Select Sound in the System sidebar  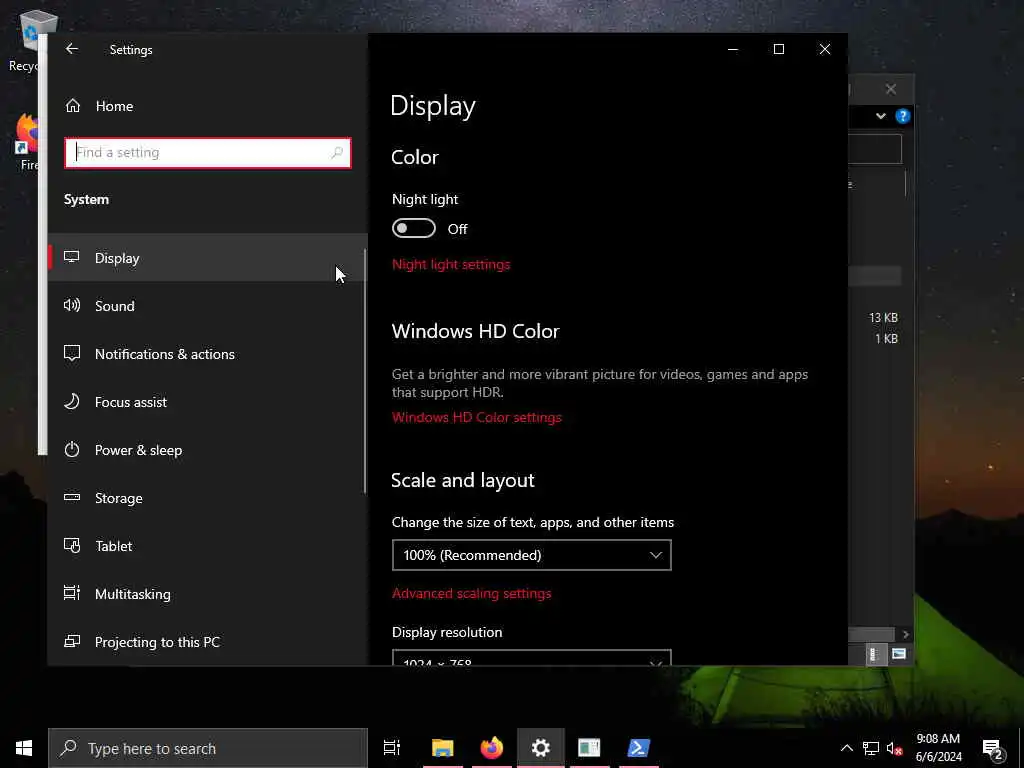[208, 306]
